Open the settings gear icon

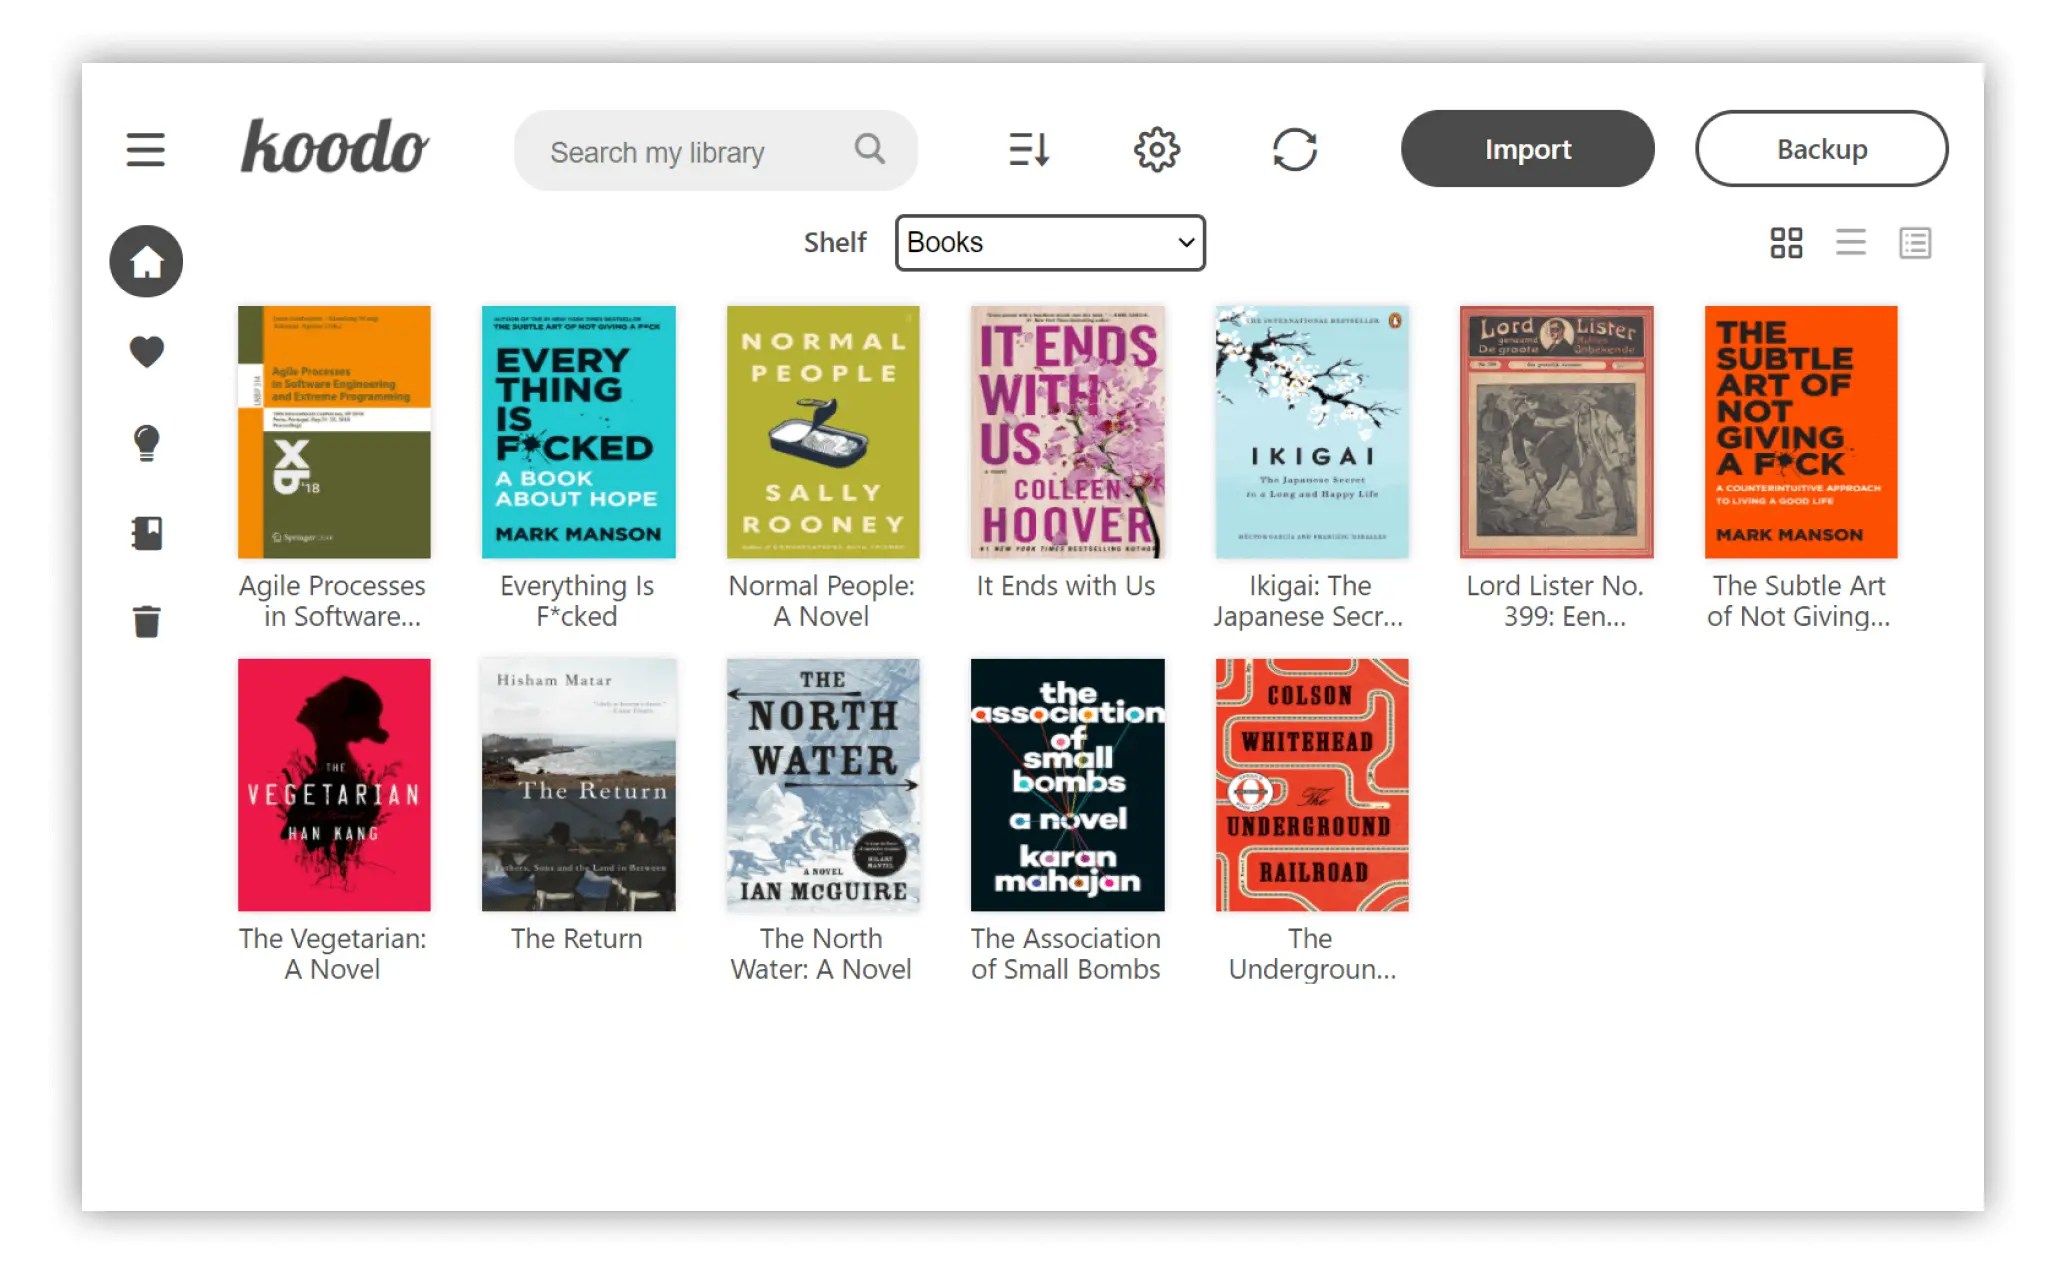(x=1156, y=149)
